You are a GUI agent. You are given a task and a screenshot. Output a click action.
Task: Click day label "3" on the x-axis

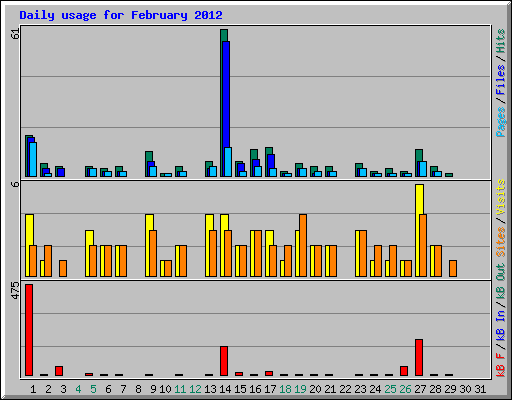point(63,389)
